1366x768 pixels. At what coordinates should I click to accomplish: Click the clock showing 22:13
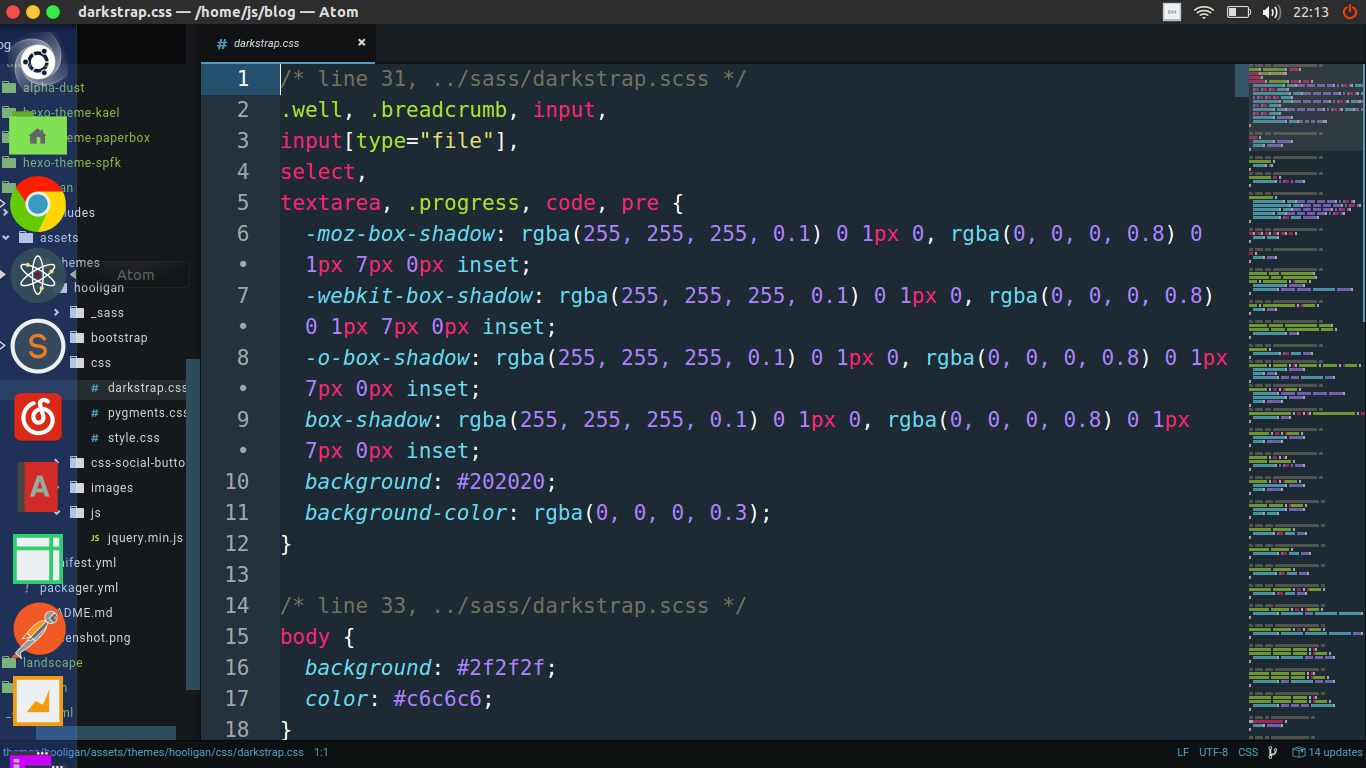1310,12
